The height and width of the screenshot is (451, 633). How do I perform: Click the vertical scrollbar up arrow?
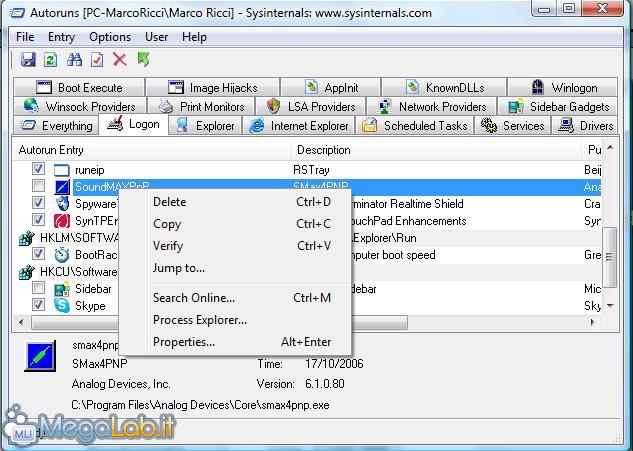(610, 147)
